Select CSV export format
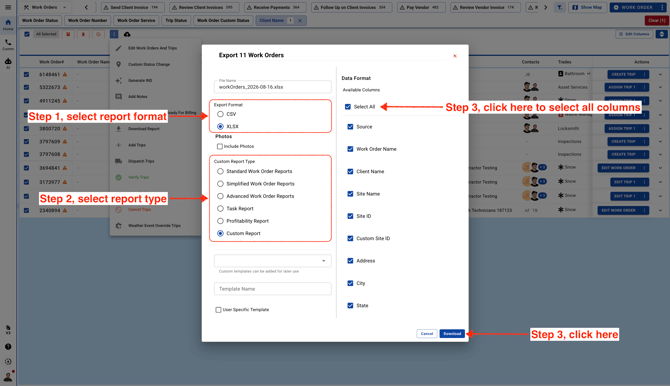The image size is (670, 386). tap(220, 114)
